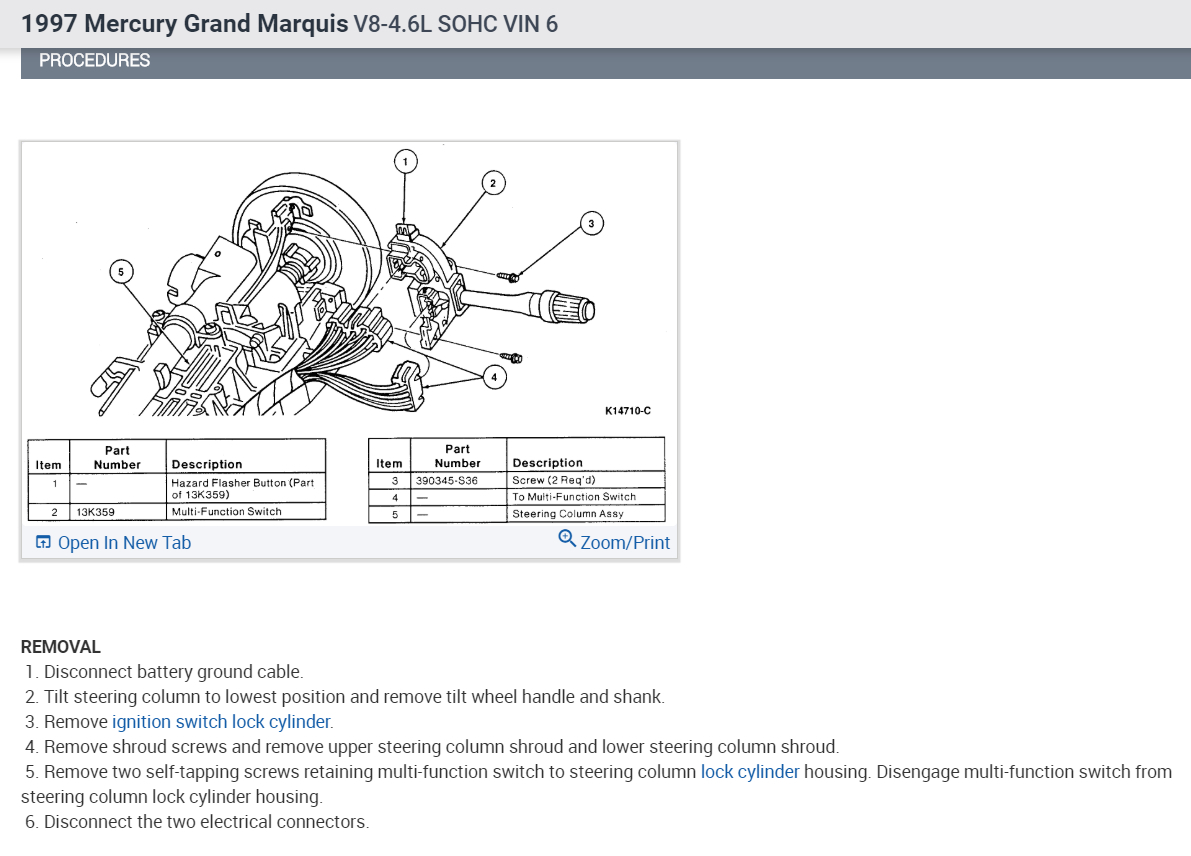Screen dimensions: 1191x856
Task: Click 'Remove shroud screws' step text
Action: 441,747
